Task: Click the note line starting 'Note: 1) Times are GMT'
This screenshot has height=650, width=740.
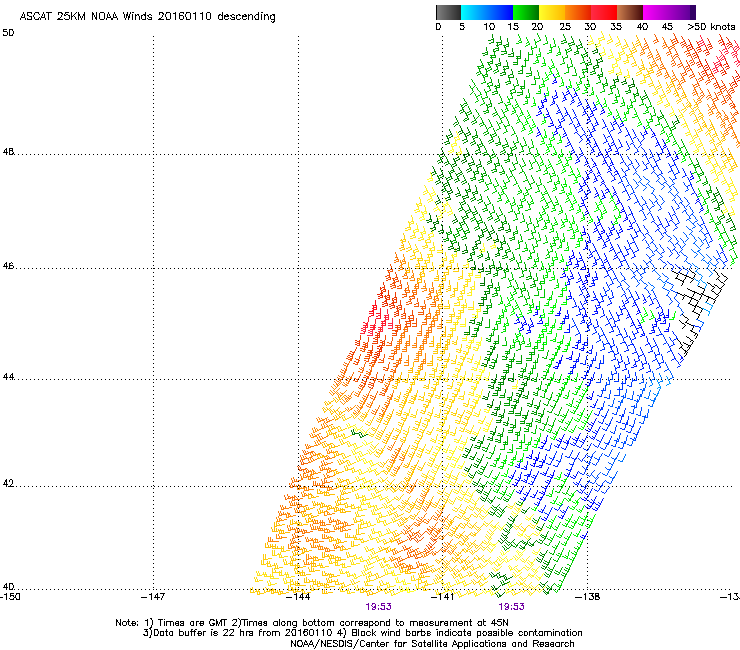Action: pyautogui.click(x=312, y=623)
